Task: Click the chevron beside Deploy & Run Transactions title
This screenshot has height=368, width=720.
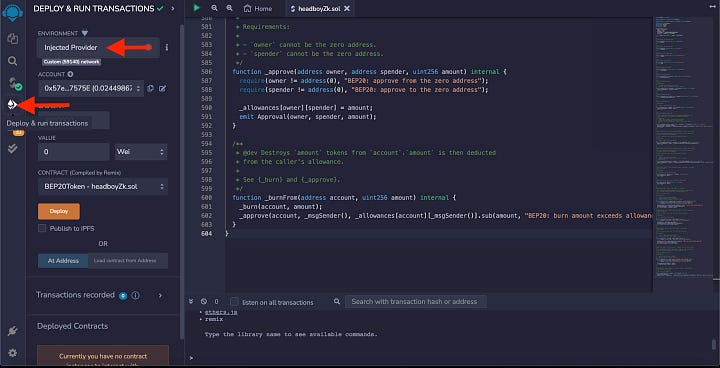Action: tap(173, 8)
